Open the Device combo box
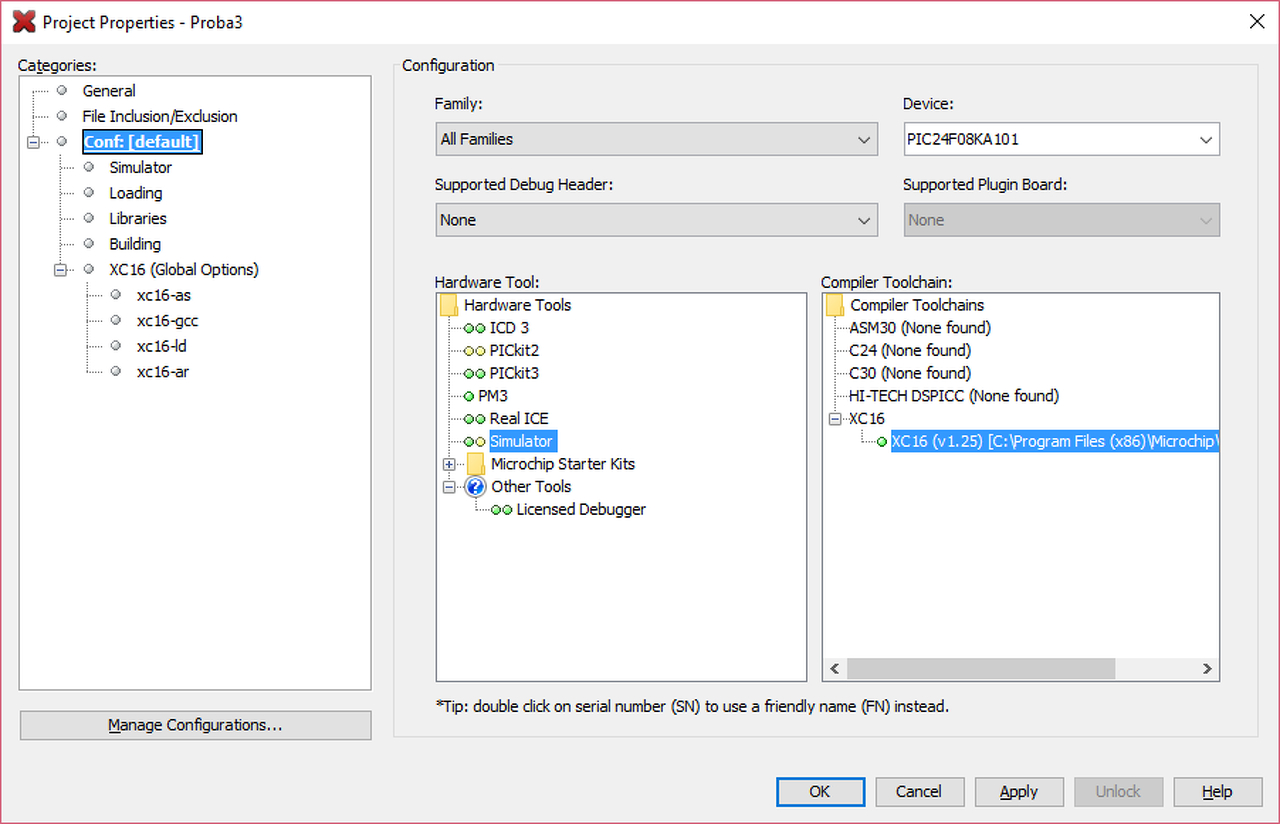 click(x=1060, y=140)
